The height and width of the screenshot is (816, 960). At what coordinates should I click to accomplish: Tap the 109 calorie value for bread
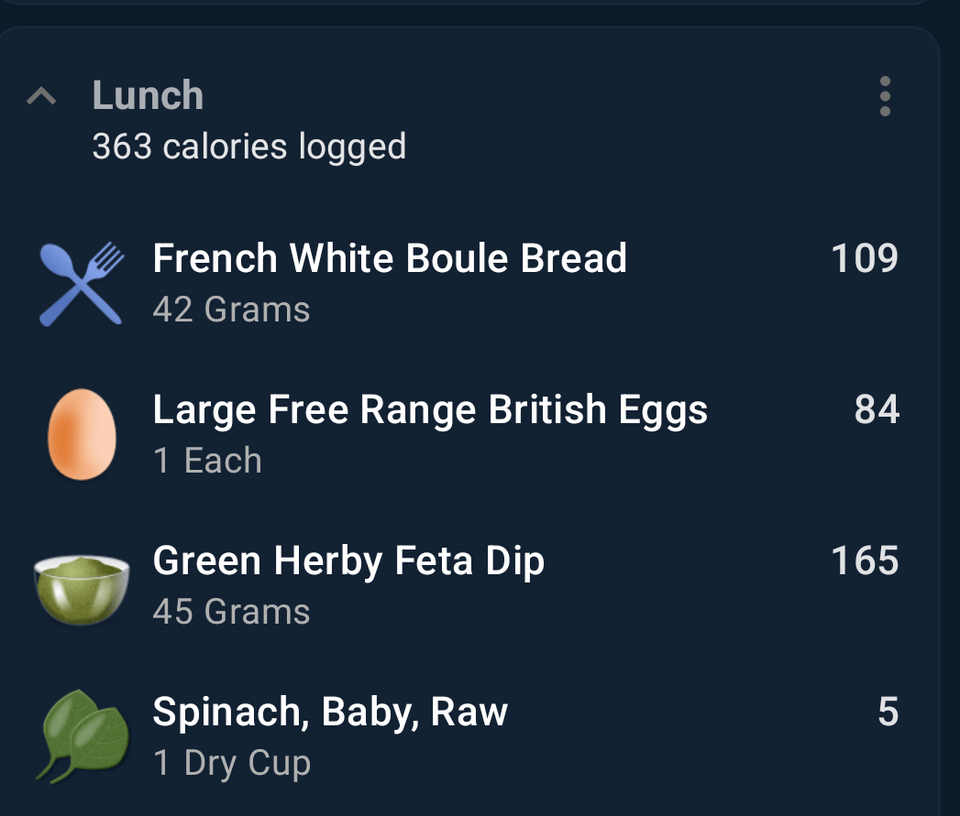(864, 258)
